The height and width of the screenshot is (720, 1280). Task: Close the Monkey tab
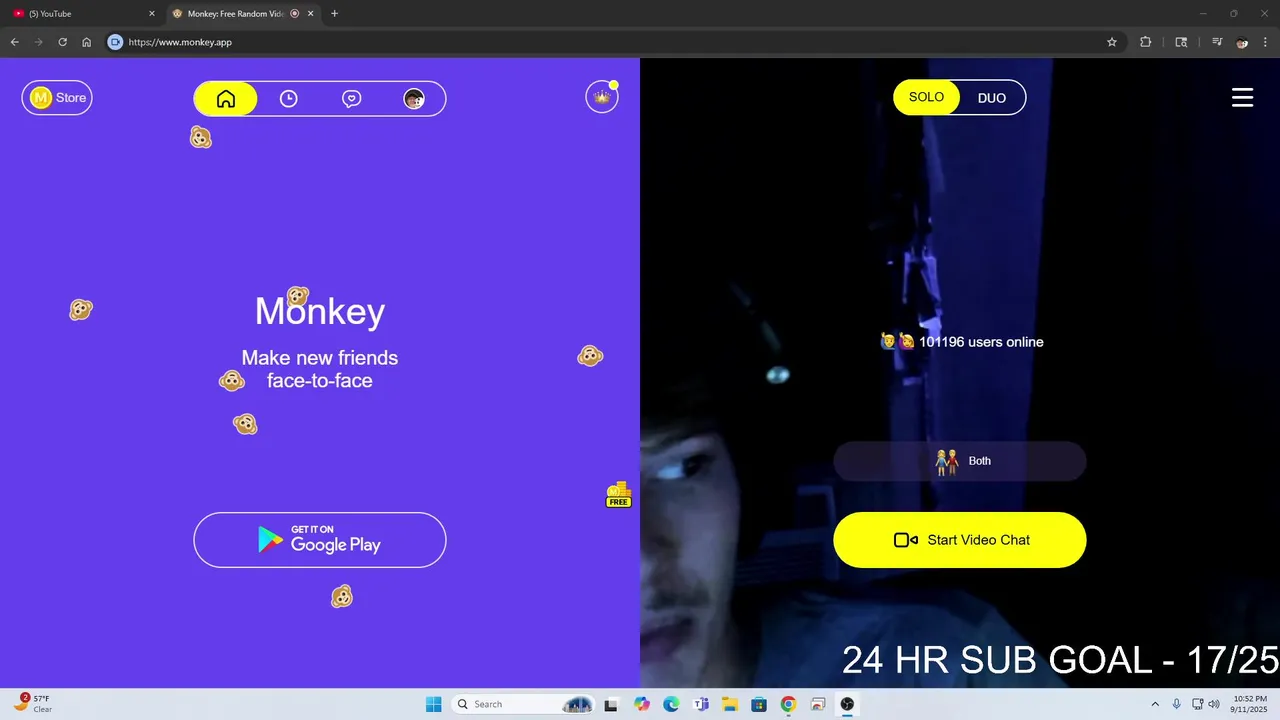coord(311,14)
